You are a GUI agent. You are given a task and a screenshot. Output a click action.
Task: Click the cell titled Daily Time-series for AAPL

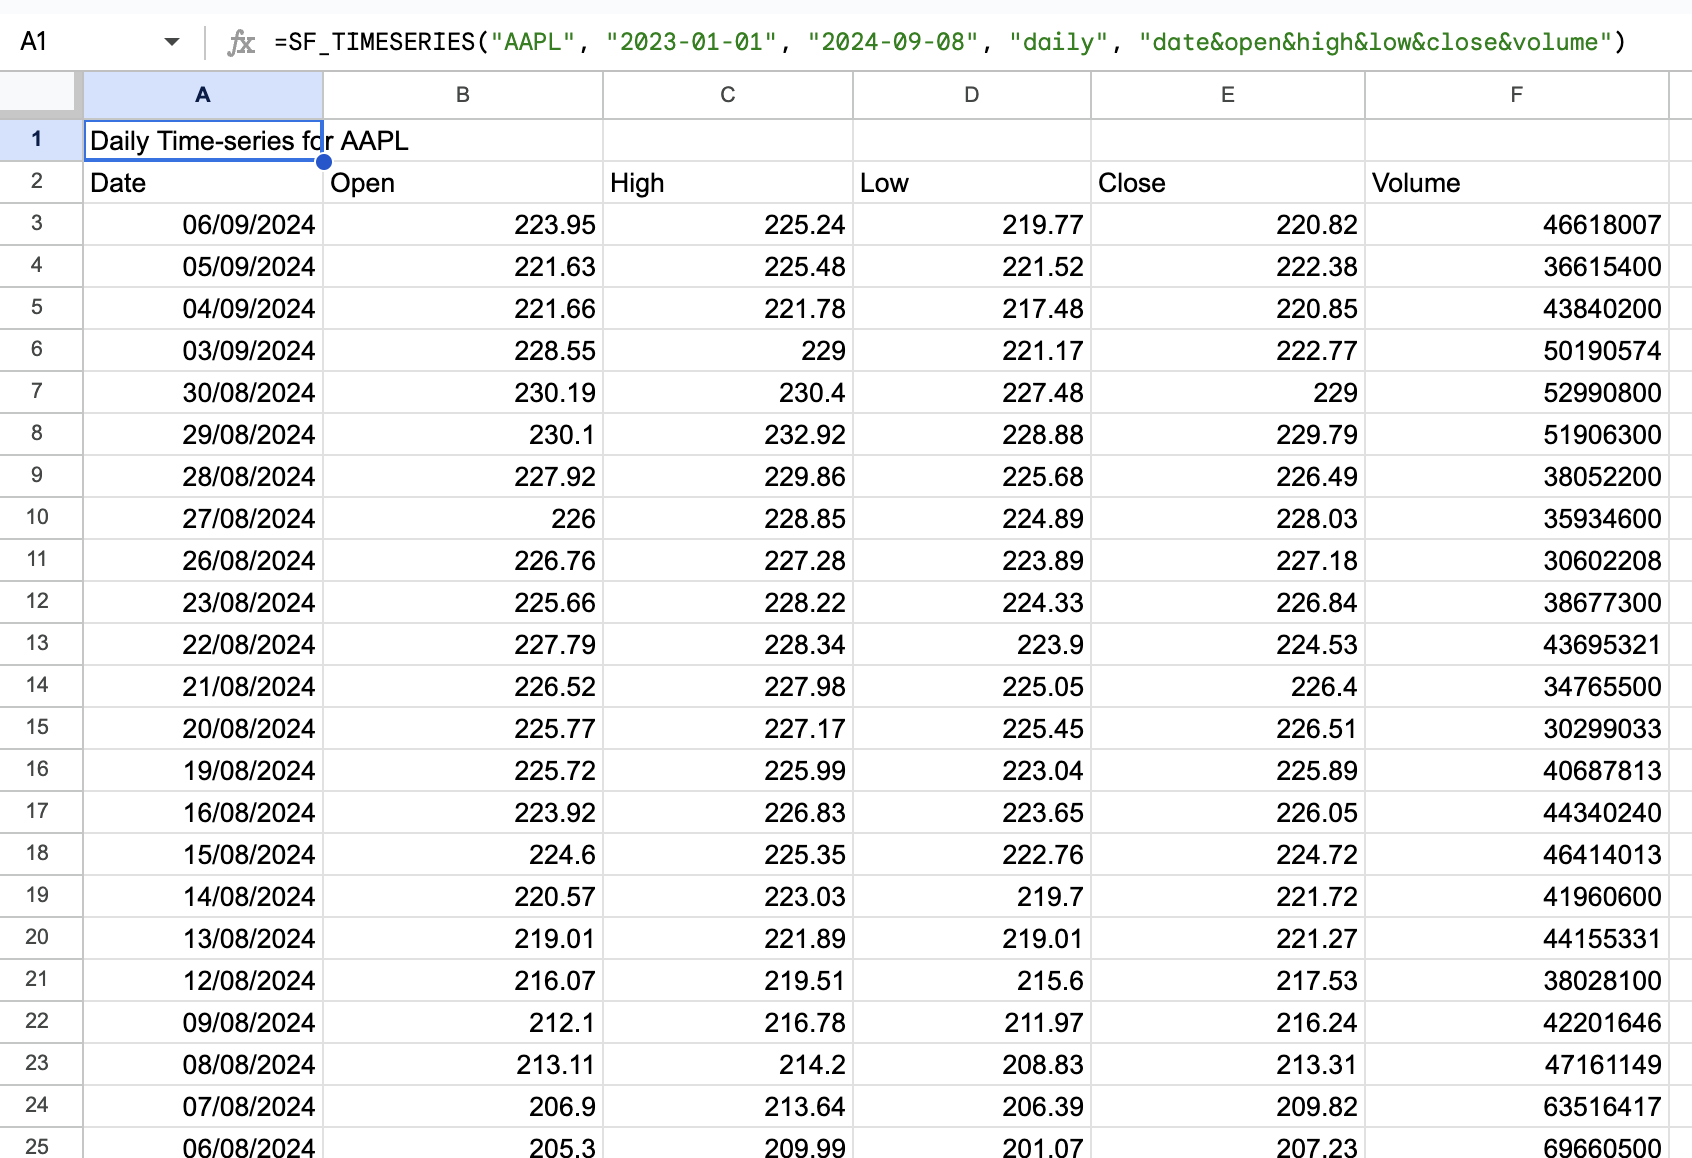pyautogui.click(x=203, y=140)
